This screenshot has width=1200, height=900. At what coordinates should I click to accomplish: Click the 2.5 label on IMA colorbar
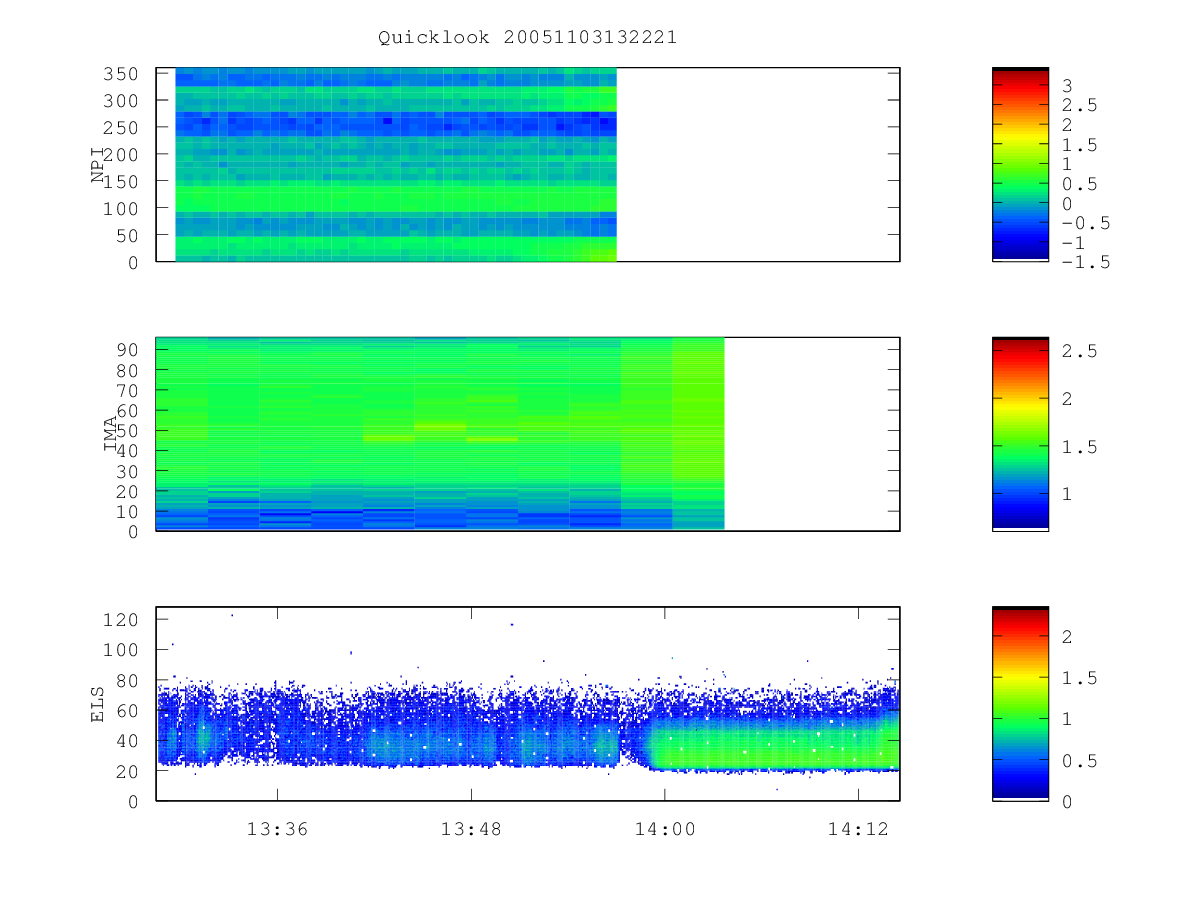pos(1079,351)
